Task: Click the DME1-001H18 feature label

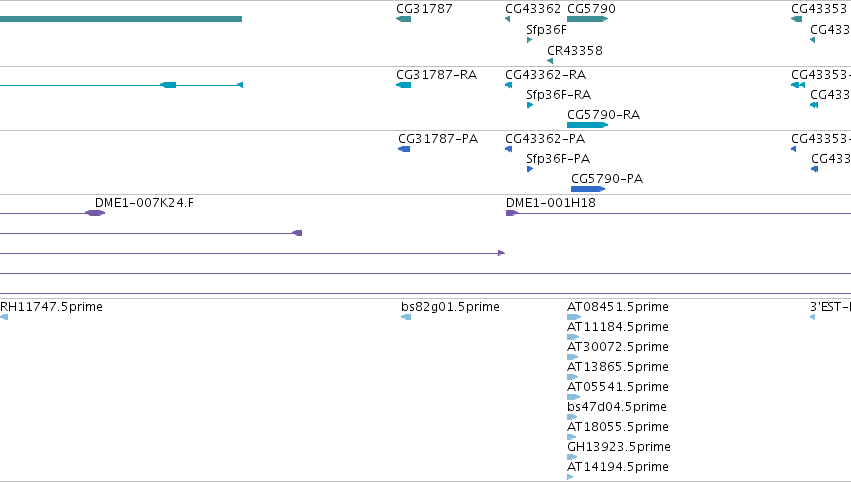Action: [550, 203]
